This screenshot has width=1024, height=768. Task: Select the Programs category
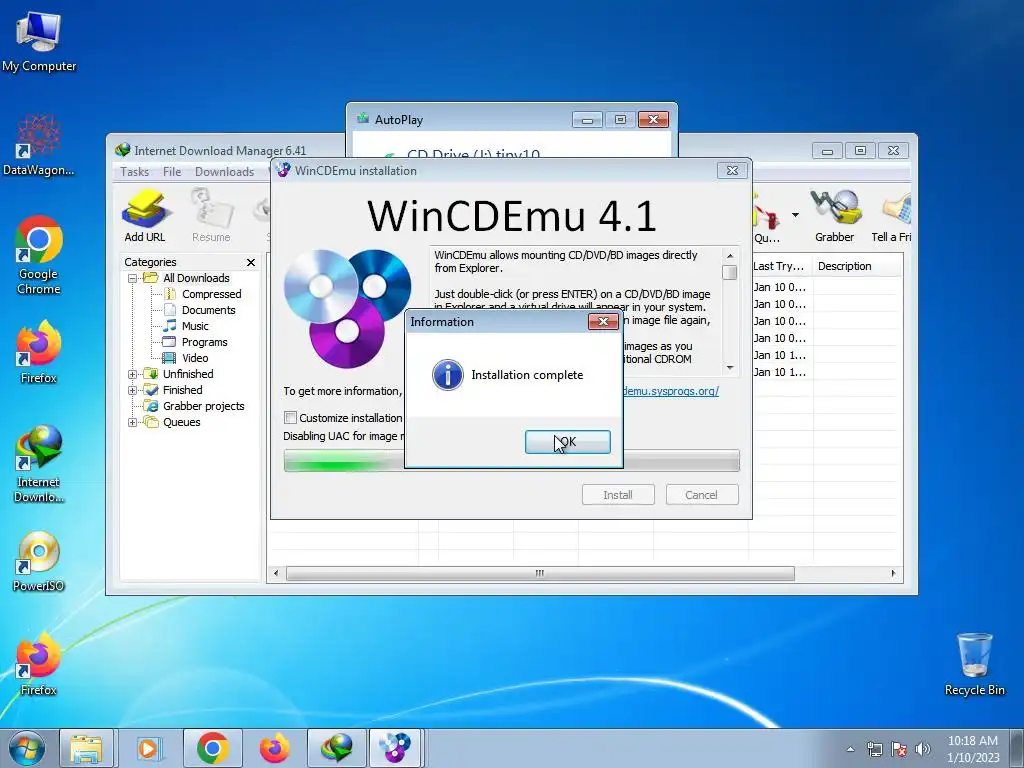pyautogui.click(x=204, y=342)
